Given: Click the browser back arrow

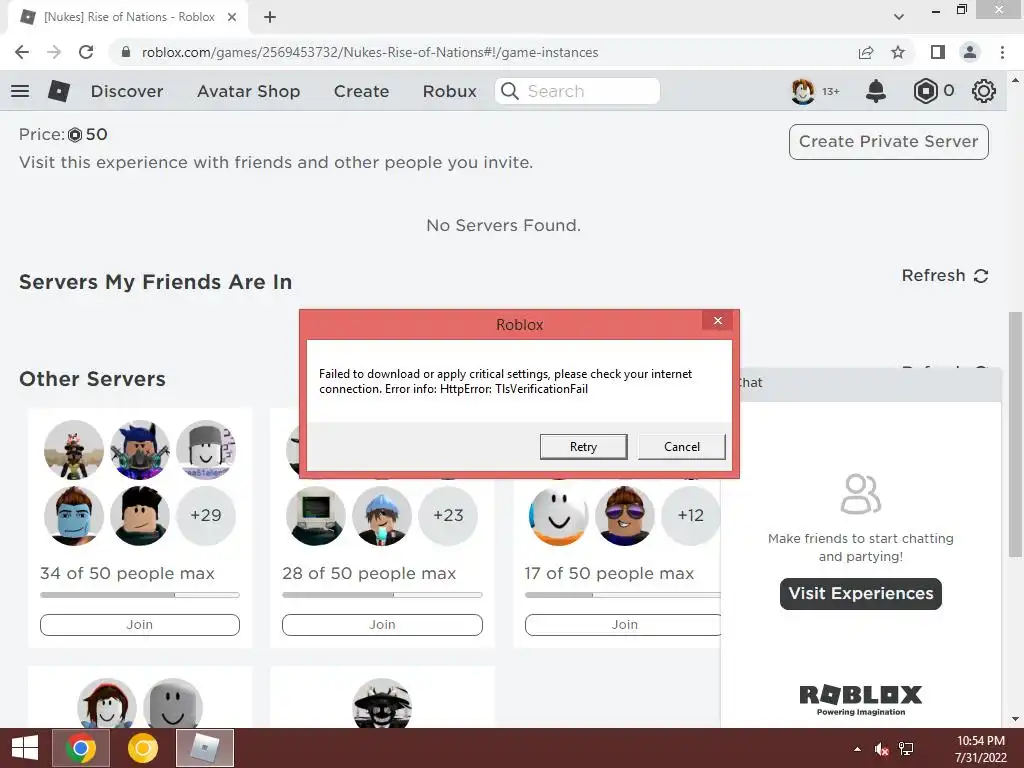Looking at the screenshot, I should click(22, 52).
